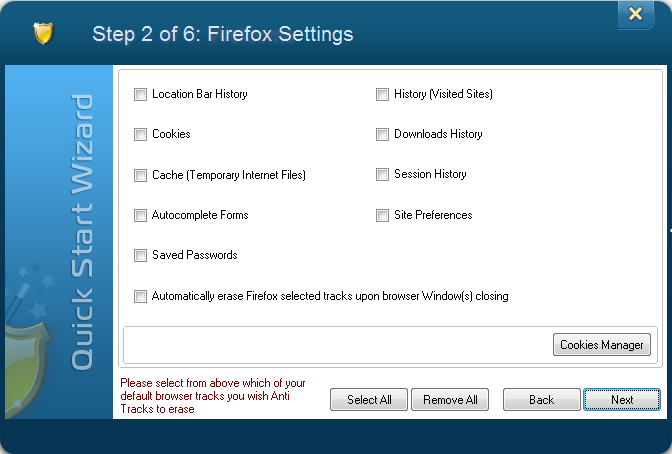Tick Session History checkbox
Screen dimensions: 672x454
tap(382, 174)
